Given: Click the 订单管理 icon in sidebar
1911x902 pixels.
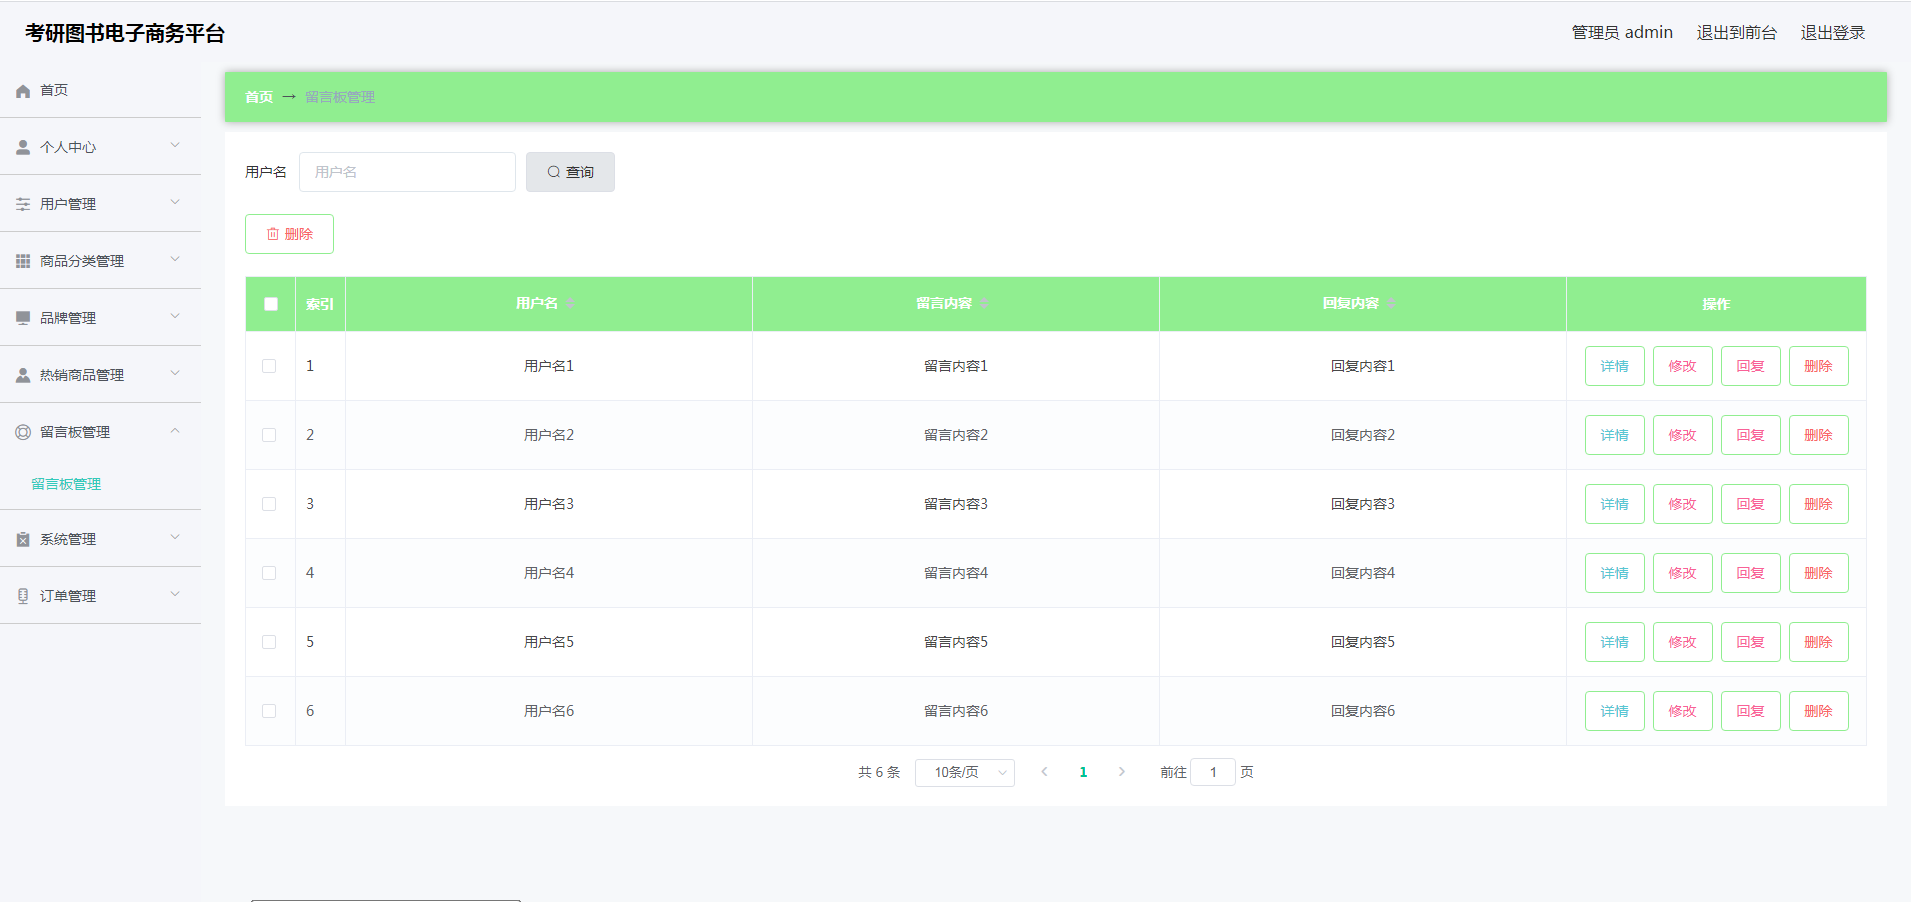Looking at the screenshot, I should 23,596.
